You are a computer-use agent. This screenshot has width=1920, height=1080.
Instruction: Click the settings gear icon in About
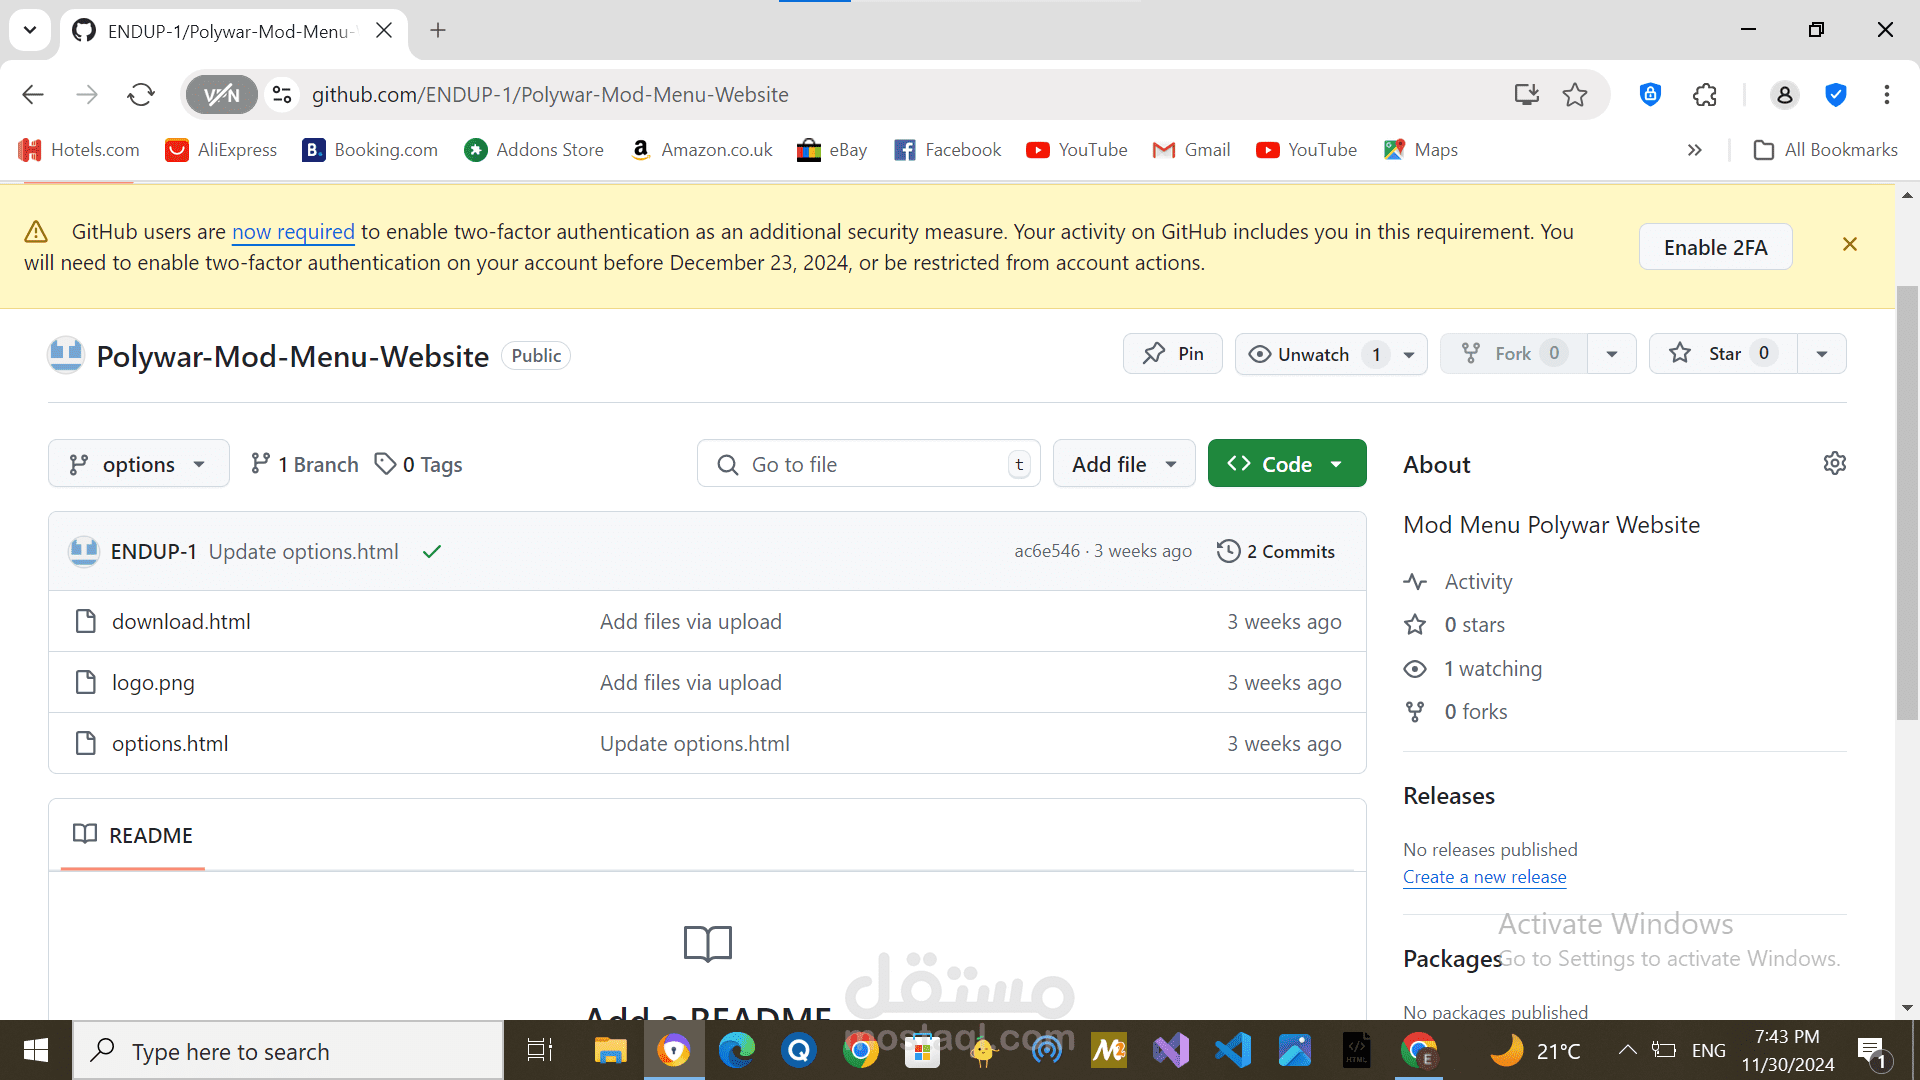[1834, 463]
